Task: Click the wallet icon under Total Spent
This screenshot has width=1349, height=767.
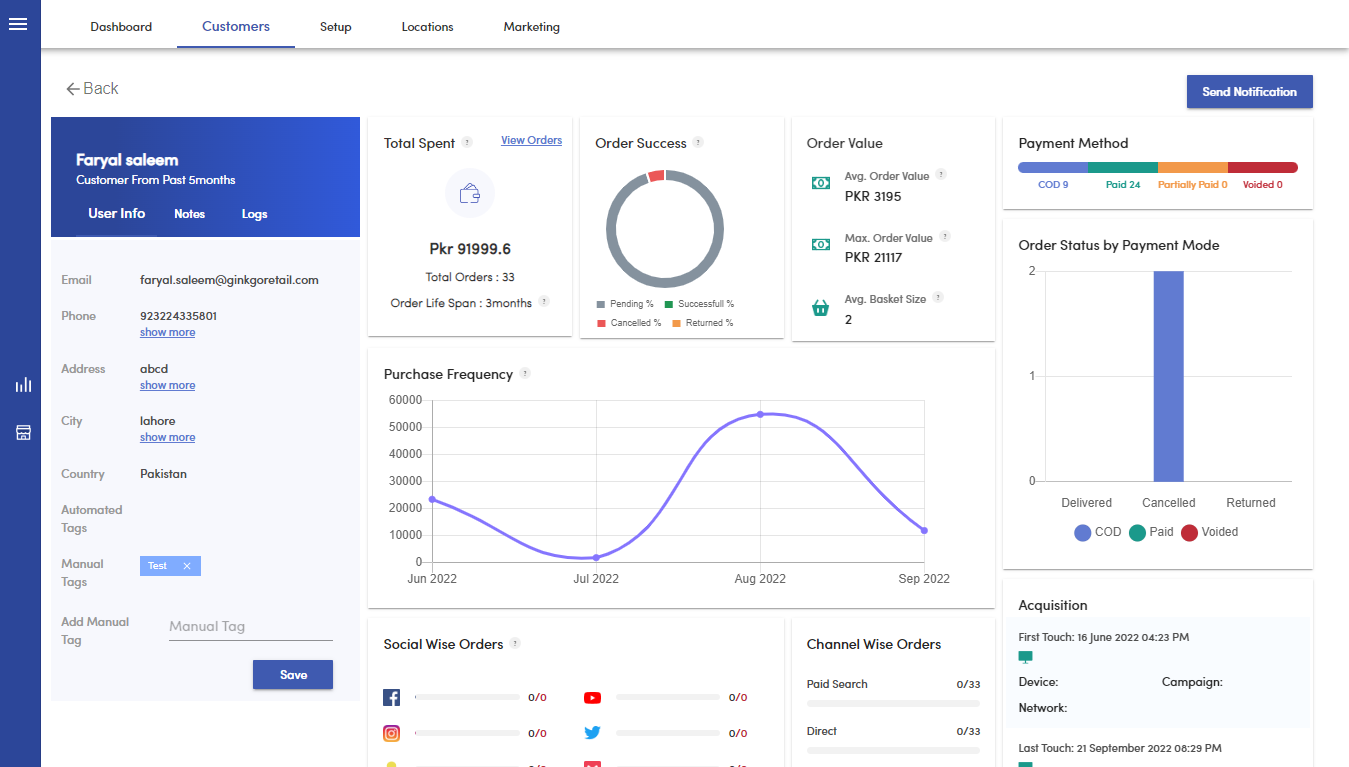Action: [470, 194]
